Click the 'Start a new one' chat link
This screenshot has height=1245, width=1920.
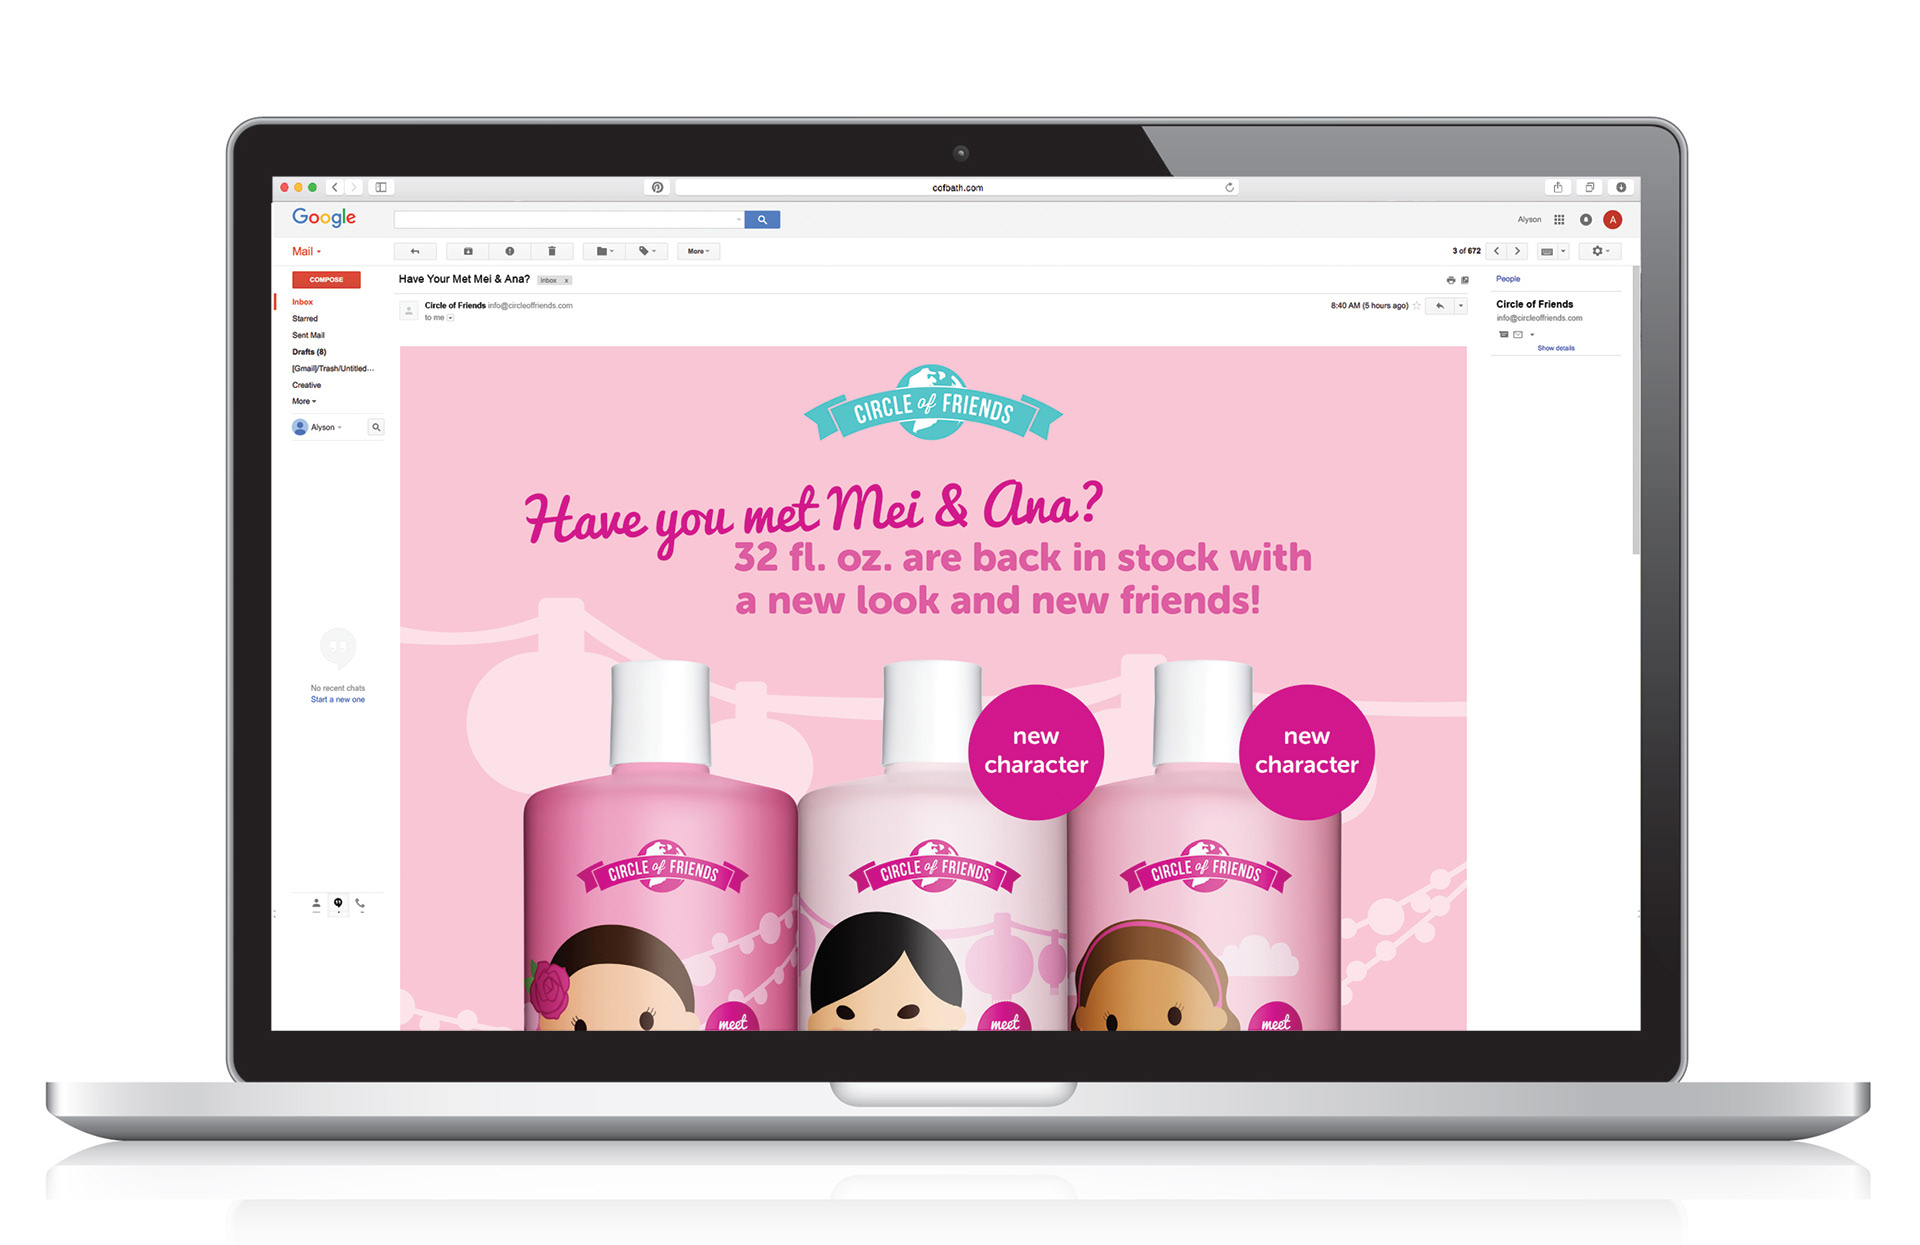338,700
